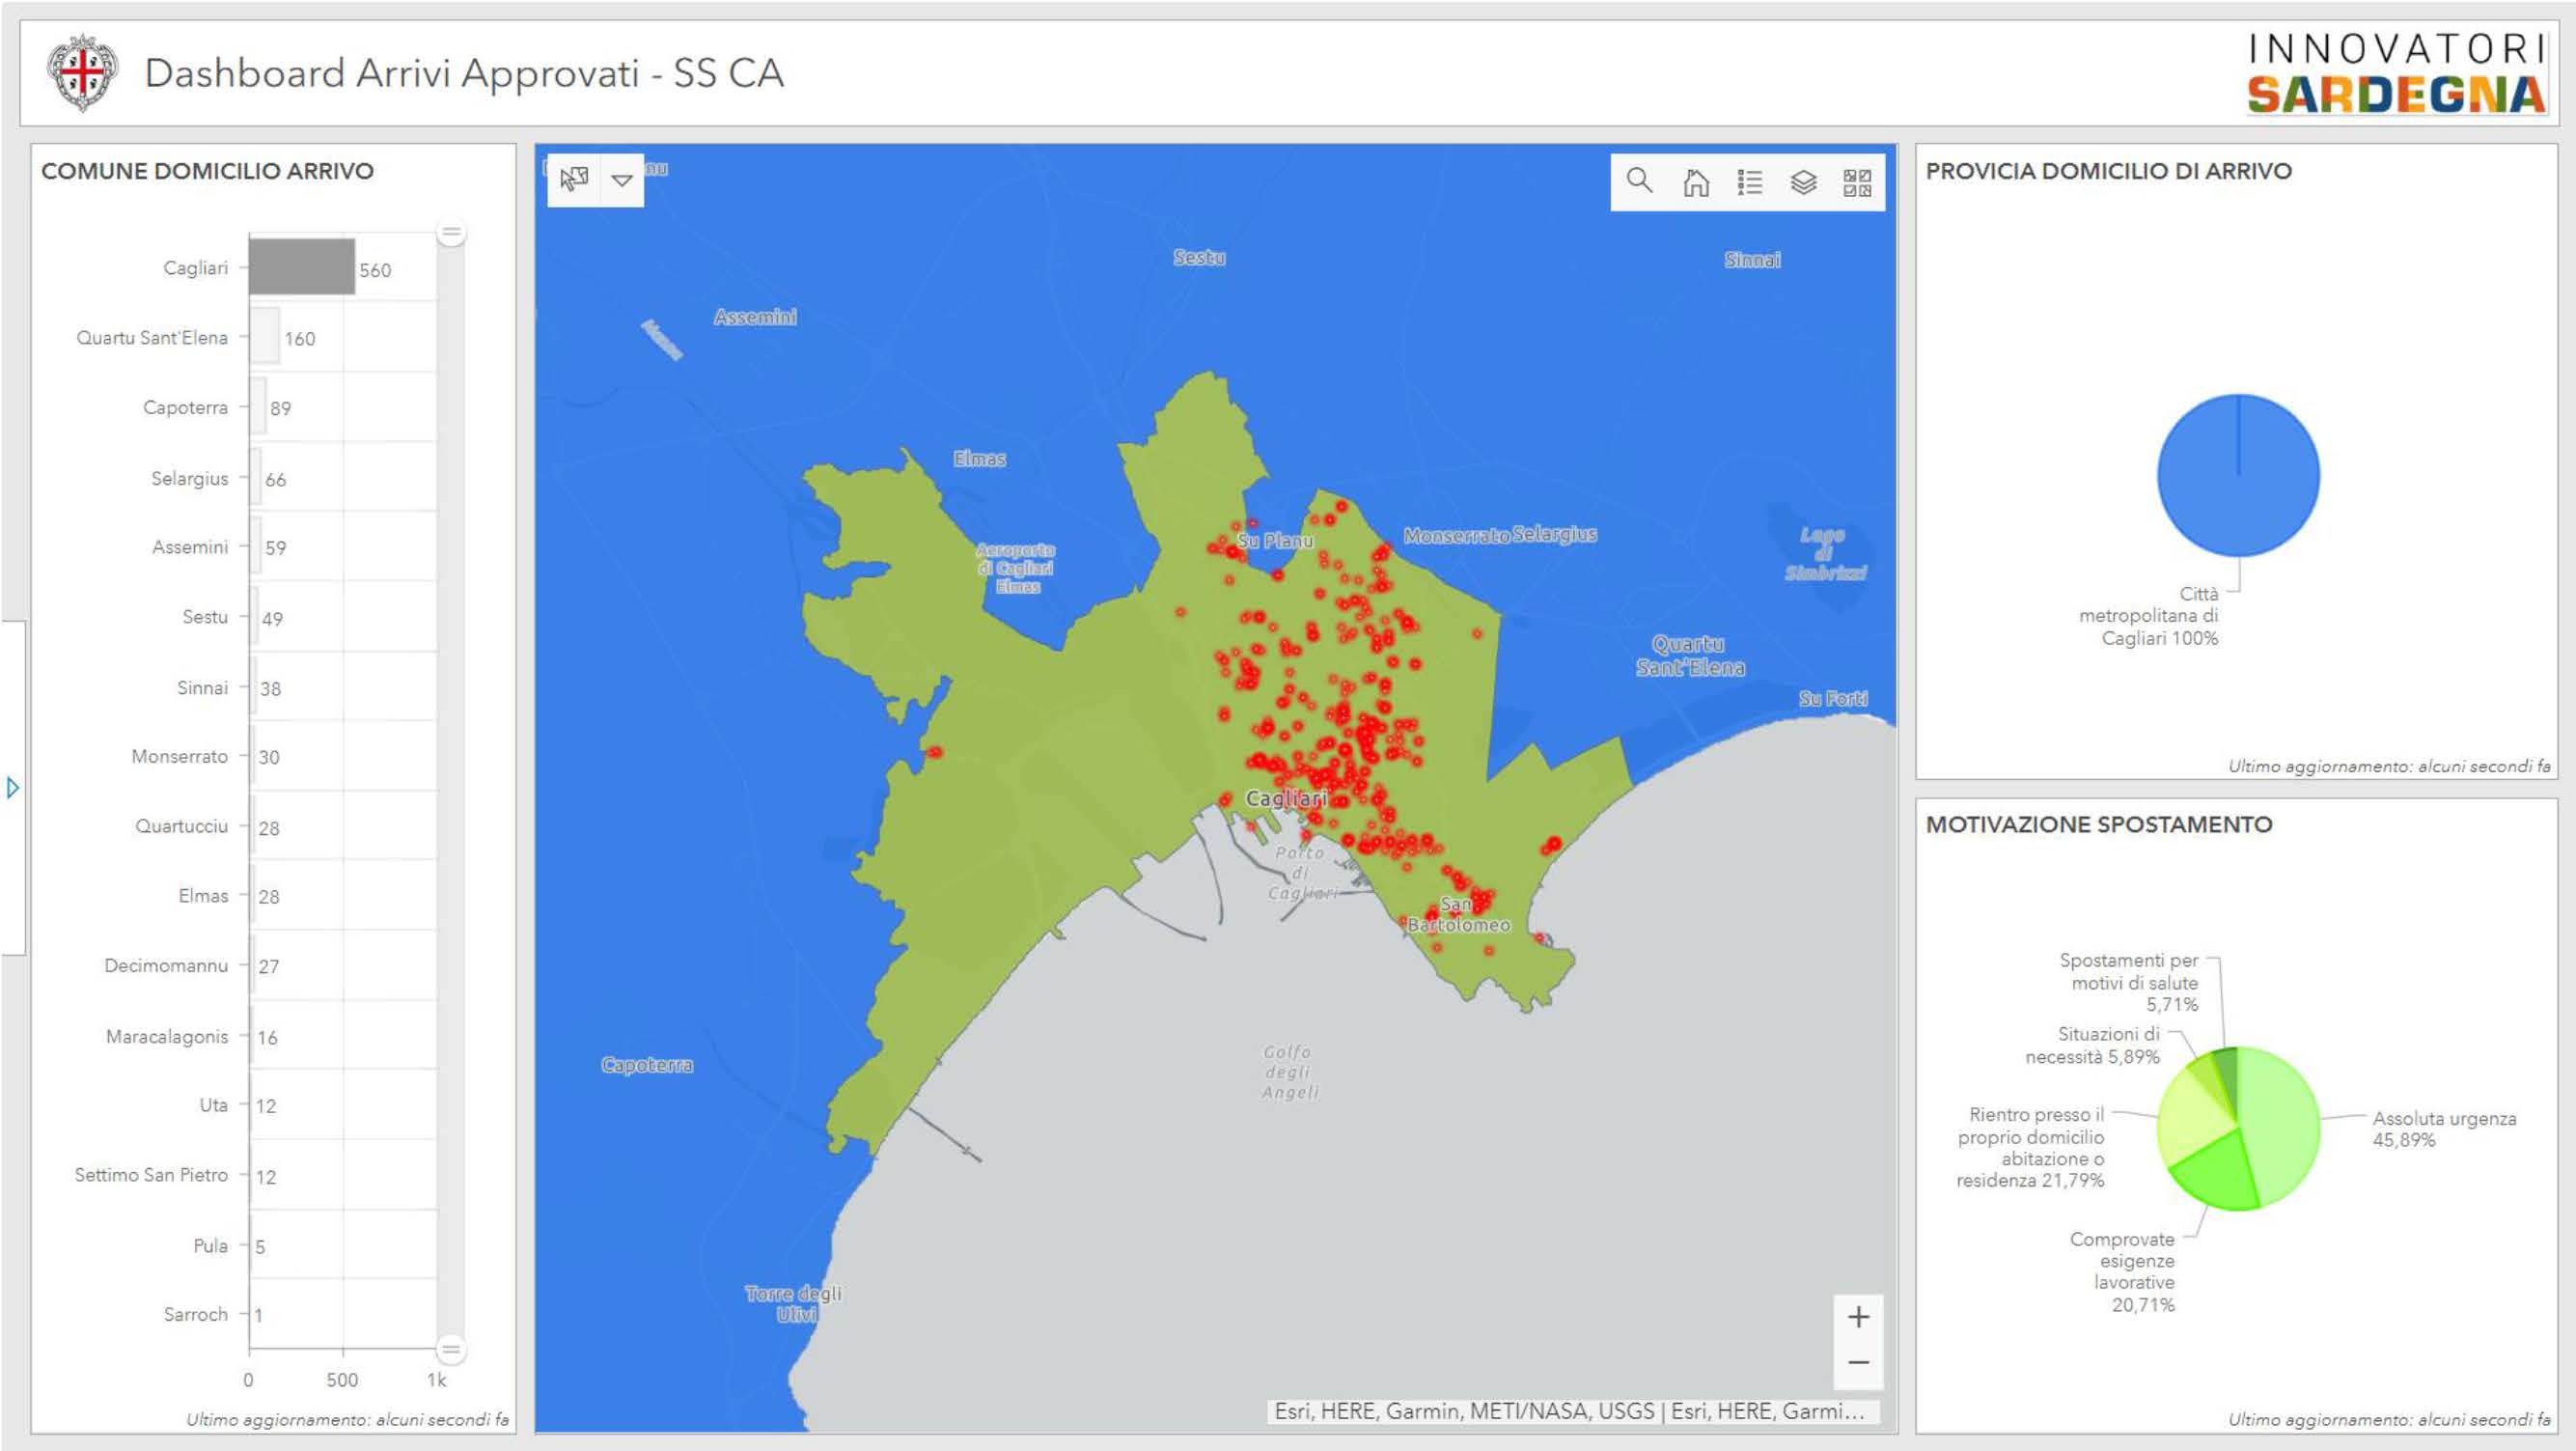Open the map layers icon

tap(1803, 182)
